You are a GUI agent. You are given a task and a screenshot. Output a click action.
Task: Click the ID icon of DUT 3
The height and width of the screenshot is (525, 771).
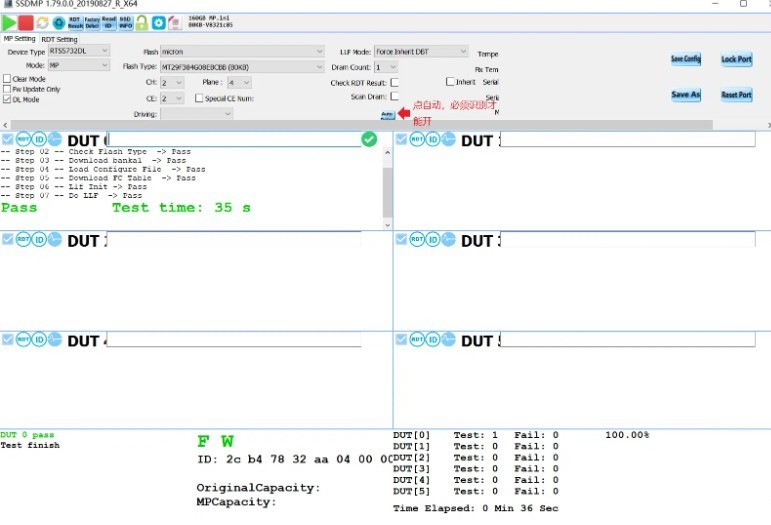(433, 239)
